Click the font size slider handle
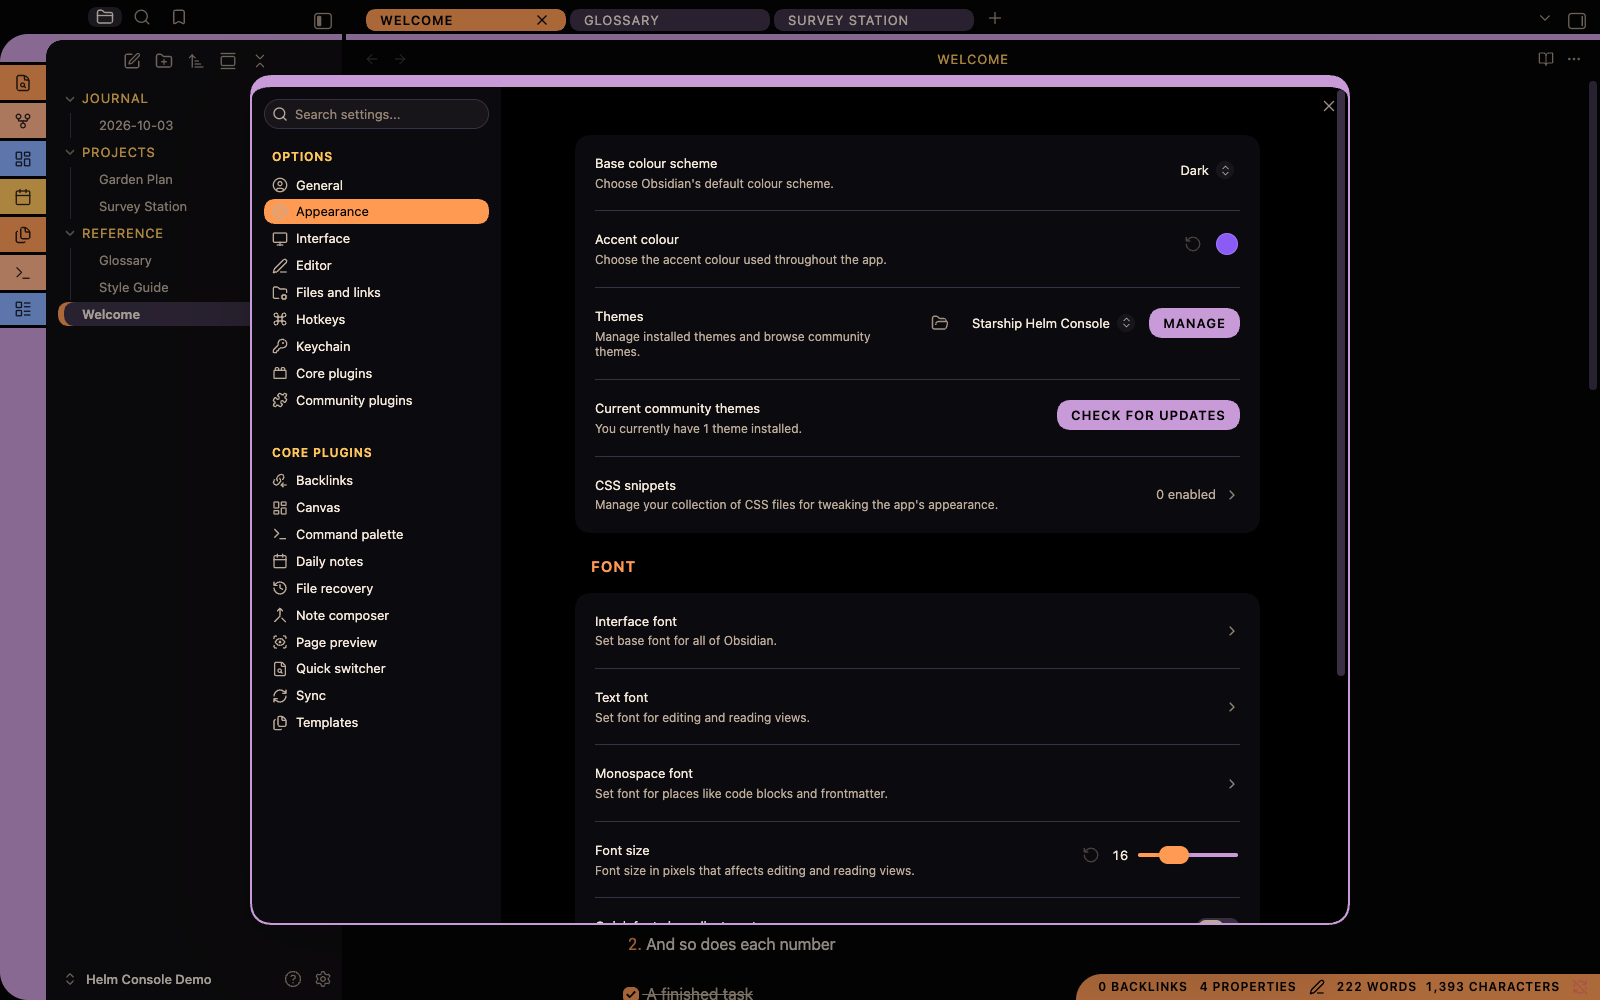 [x=1174, y=855]
